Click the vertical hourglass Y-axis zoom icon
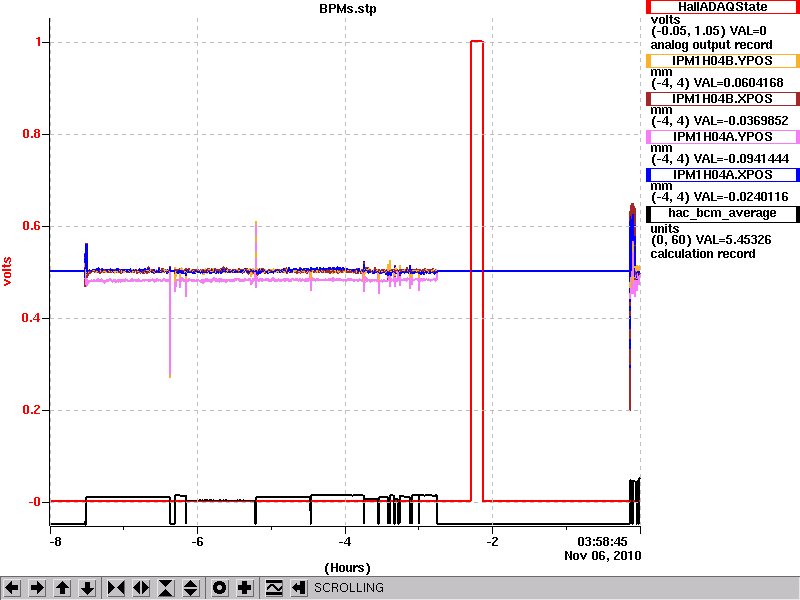 [166, 588]
